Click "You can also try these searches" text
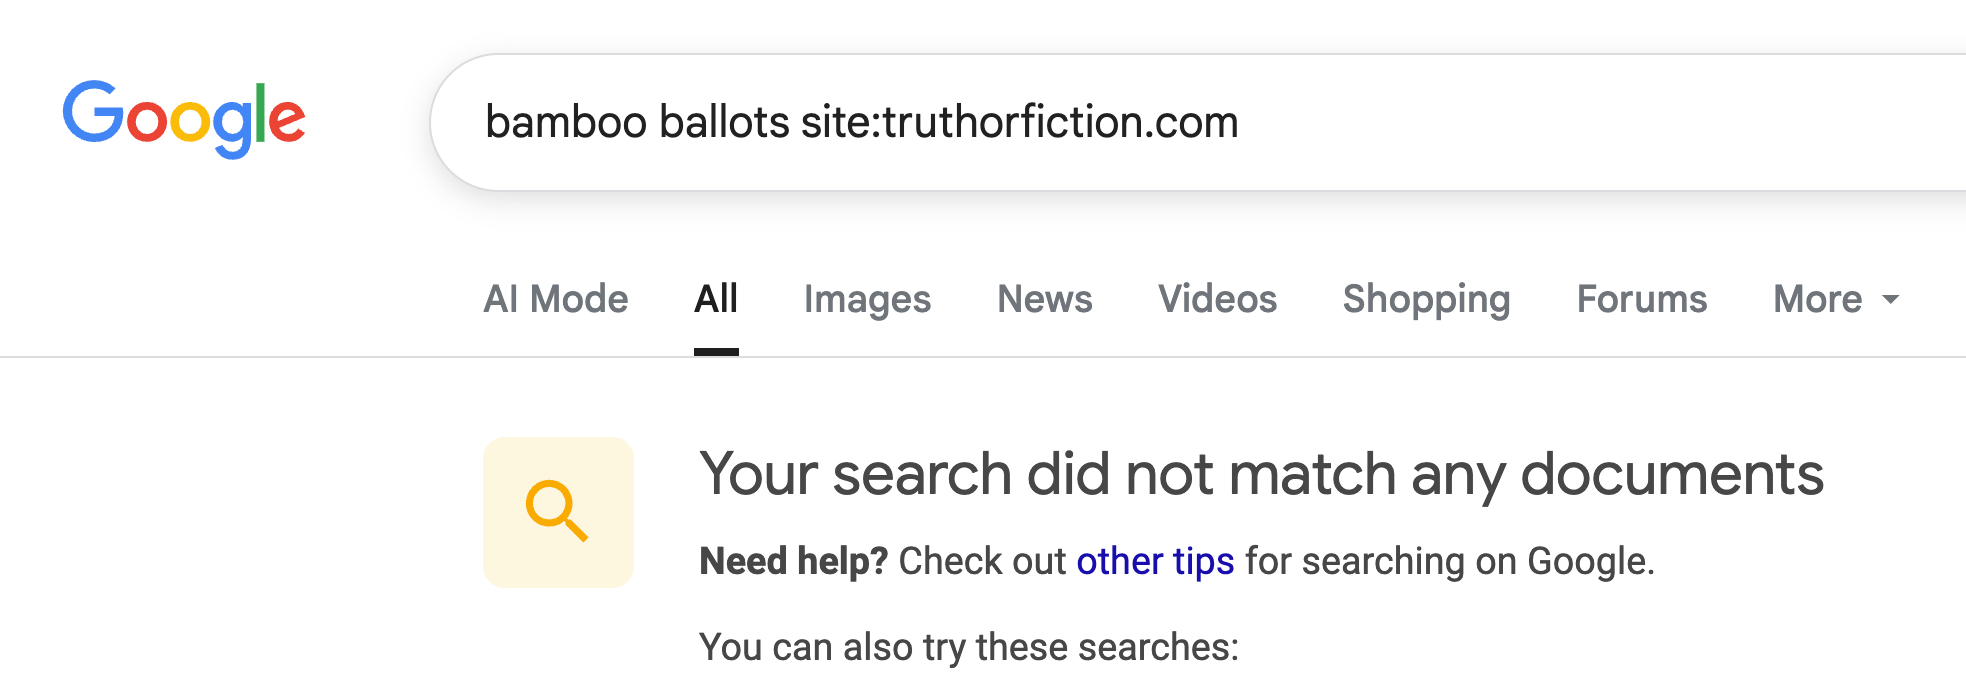This screenshot has width=1966, height=688. 968,647
